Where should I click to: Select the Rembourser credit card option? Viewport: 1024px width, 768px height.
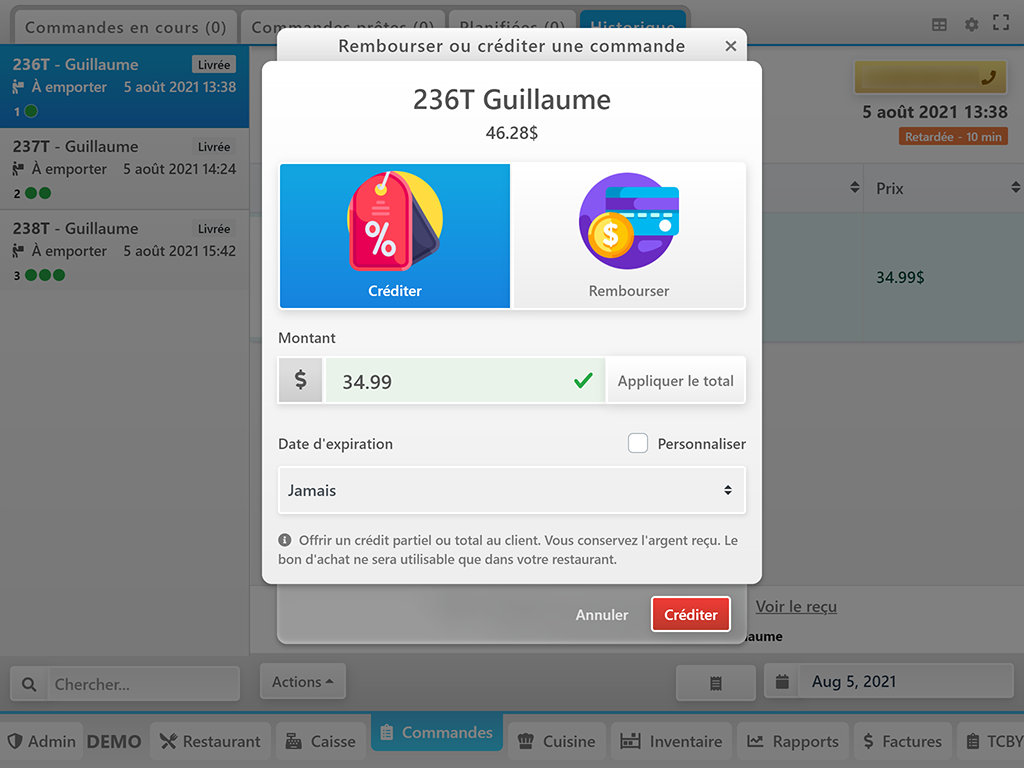[x=629, y=236]
